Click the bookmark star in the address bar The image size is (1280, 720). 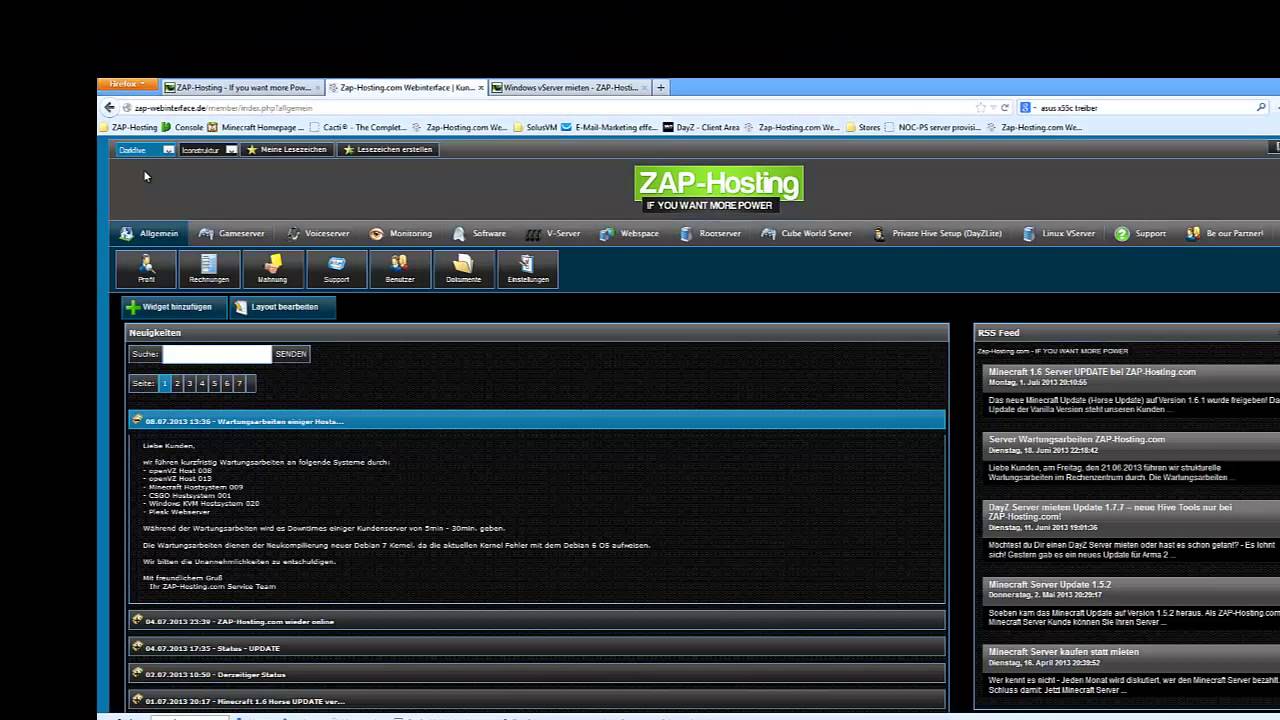pyautogui.click(x=980, y=107)
